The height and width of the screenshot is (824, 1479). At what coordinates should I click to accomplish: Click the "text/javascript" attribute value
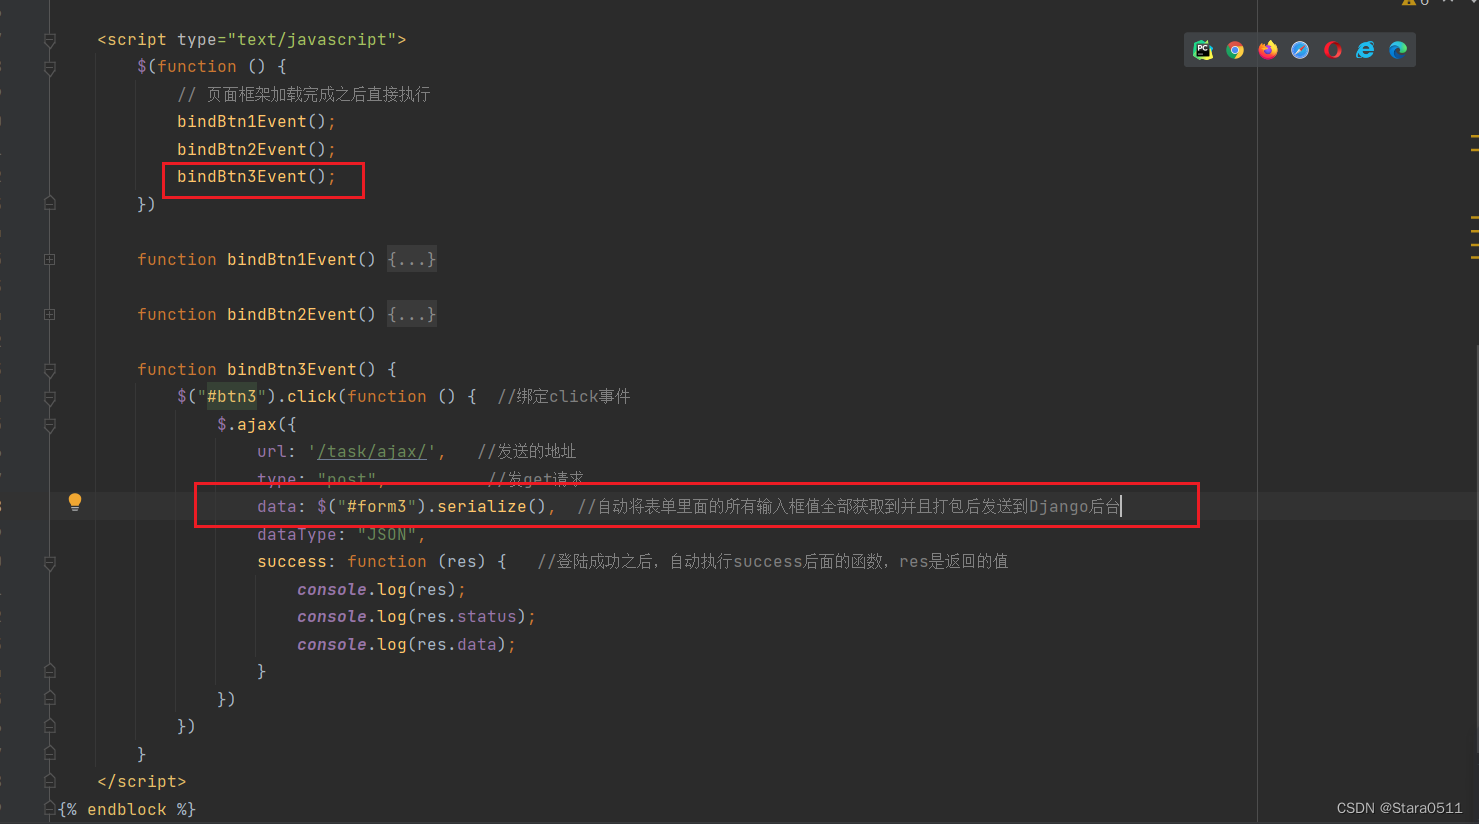(x=312, y=40)
